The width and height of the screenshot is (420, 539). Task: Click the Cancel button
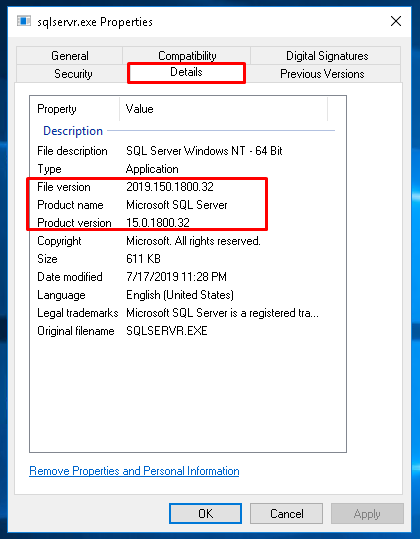(286, 514)
